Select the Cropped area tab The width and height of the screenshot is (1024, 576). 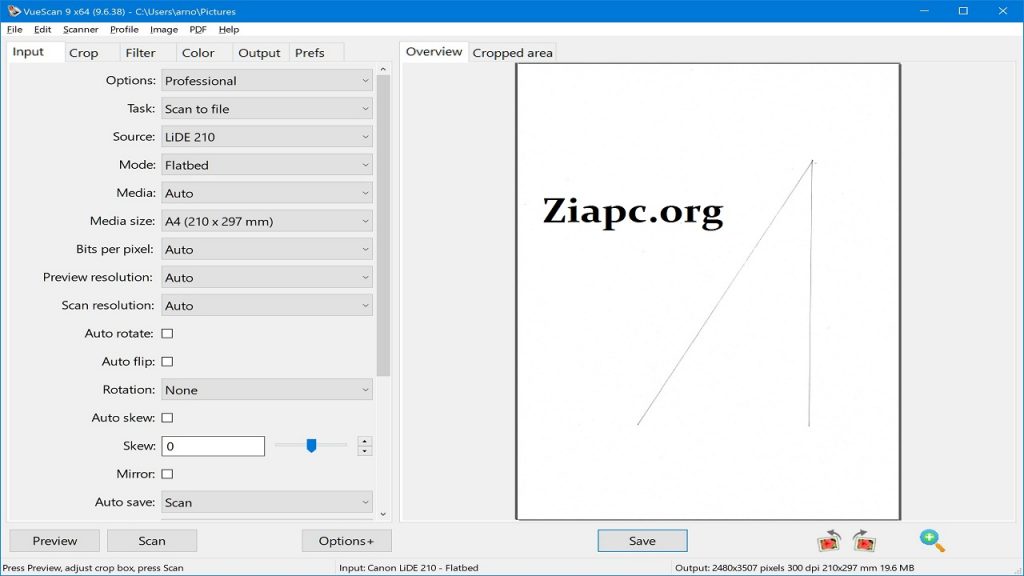tap(512, 53)
